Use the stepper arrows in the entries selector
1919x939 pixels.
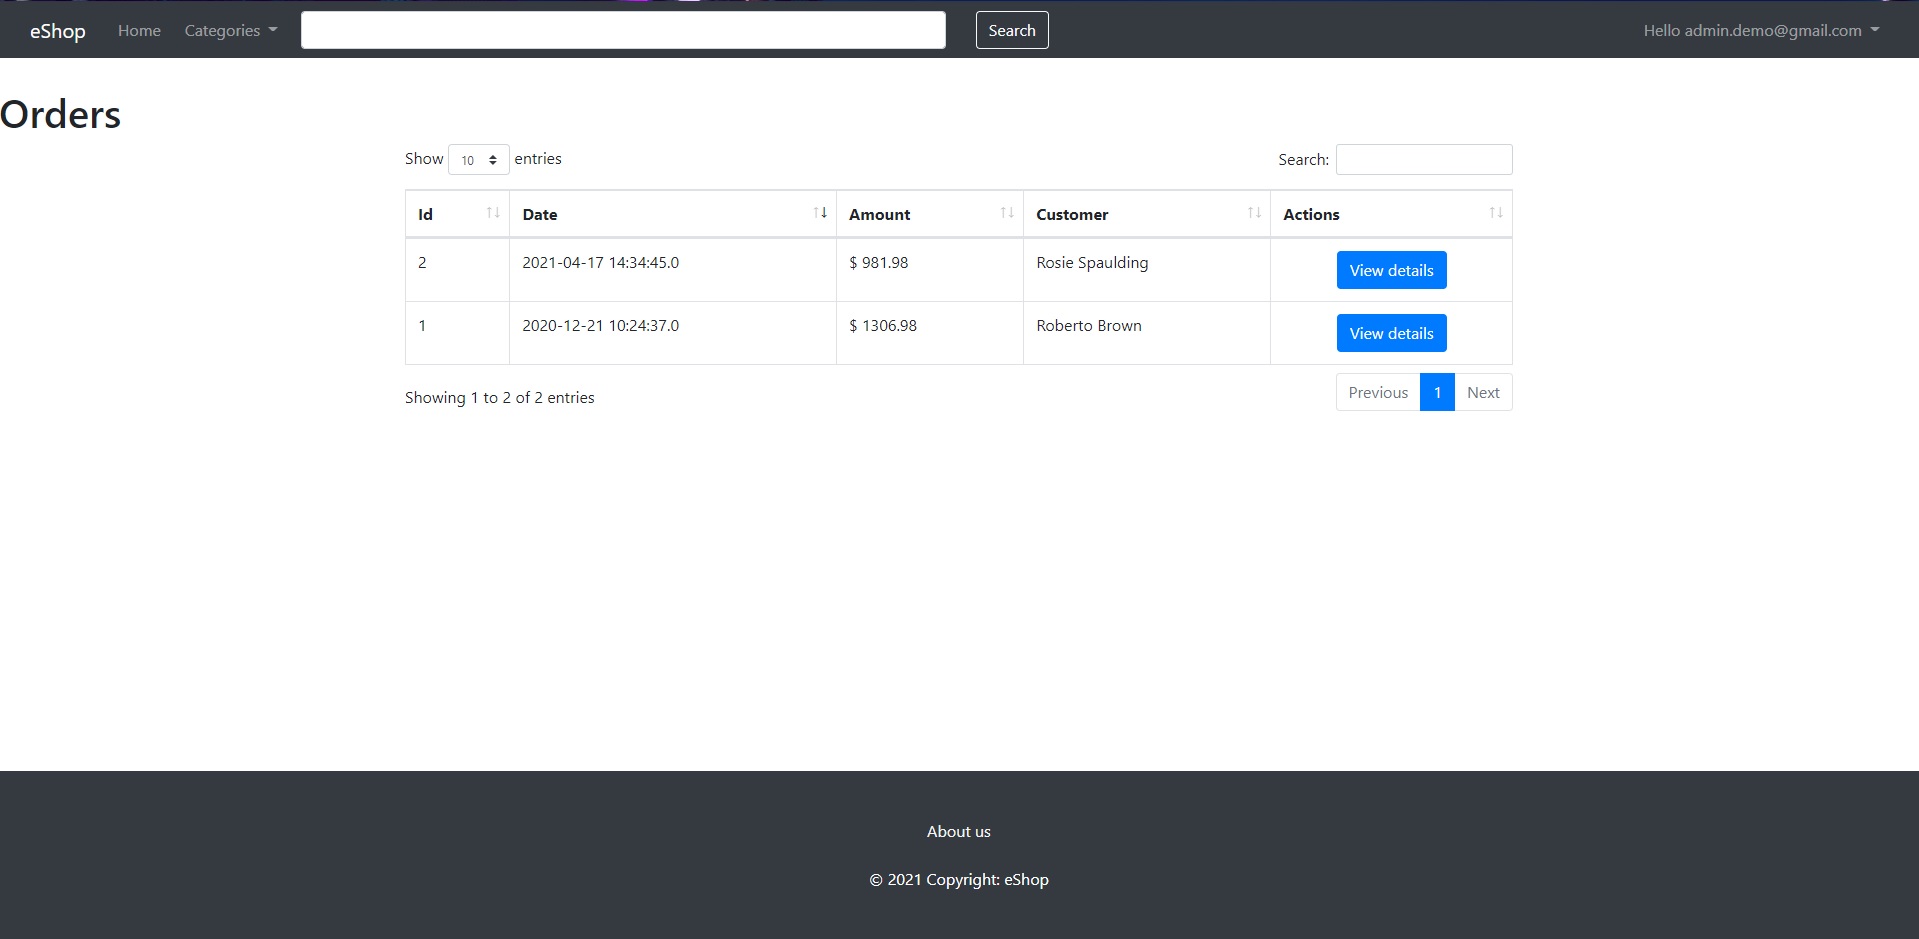coord(494,159)
